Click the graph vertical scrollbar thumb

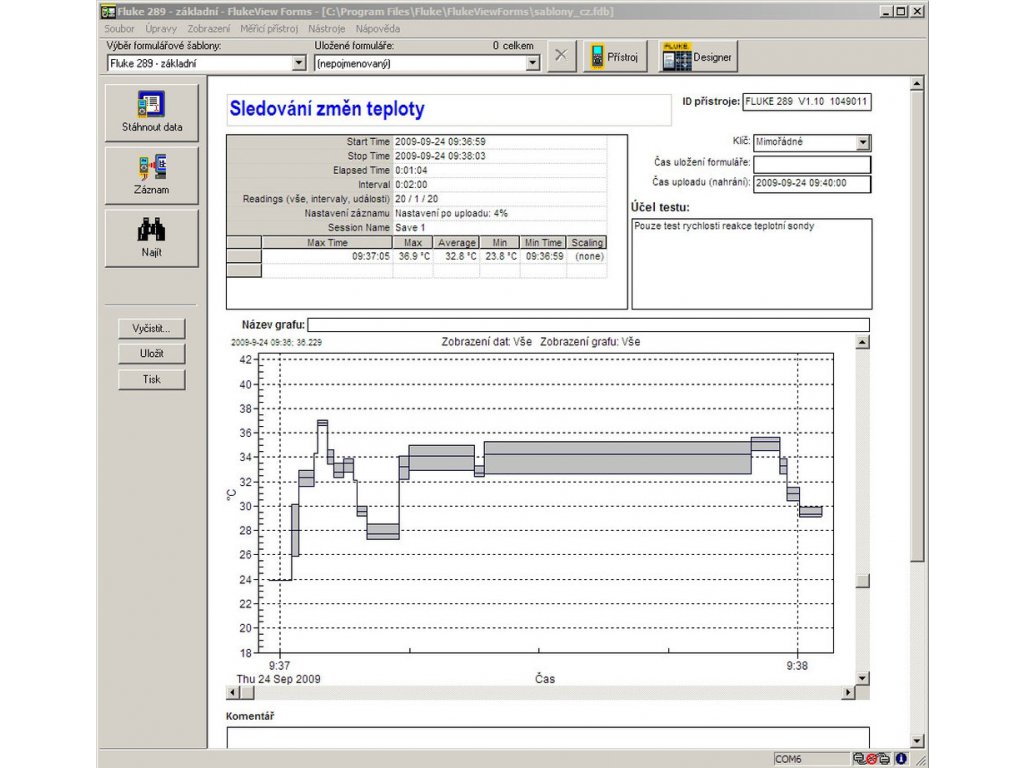(x=863, y=580)
